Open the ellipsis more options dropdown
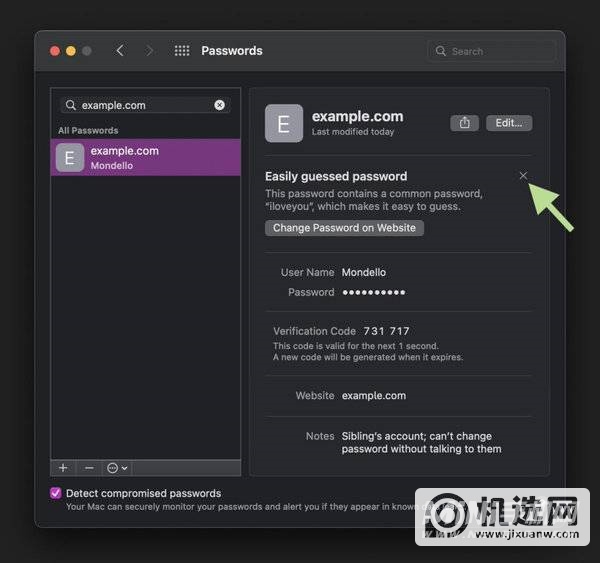The height and width of the screenshot is (563, 600). click(x=117, y=468)
